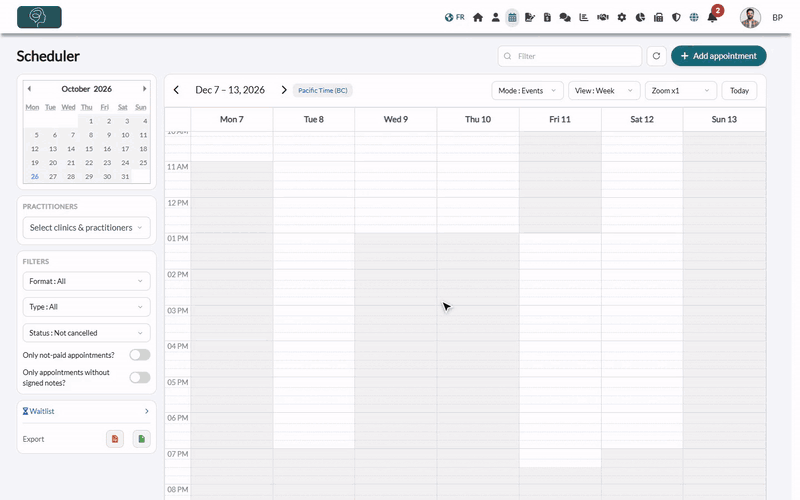Open the settings gear icon
The width and height of the screenshot is (800, 500).
[621, 17]
